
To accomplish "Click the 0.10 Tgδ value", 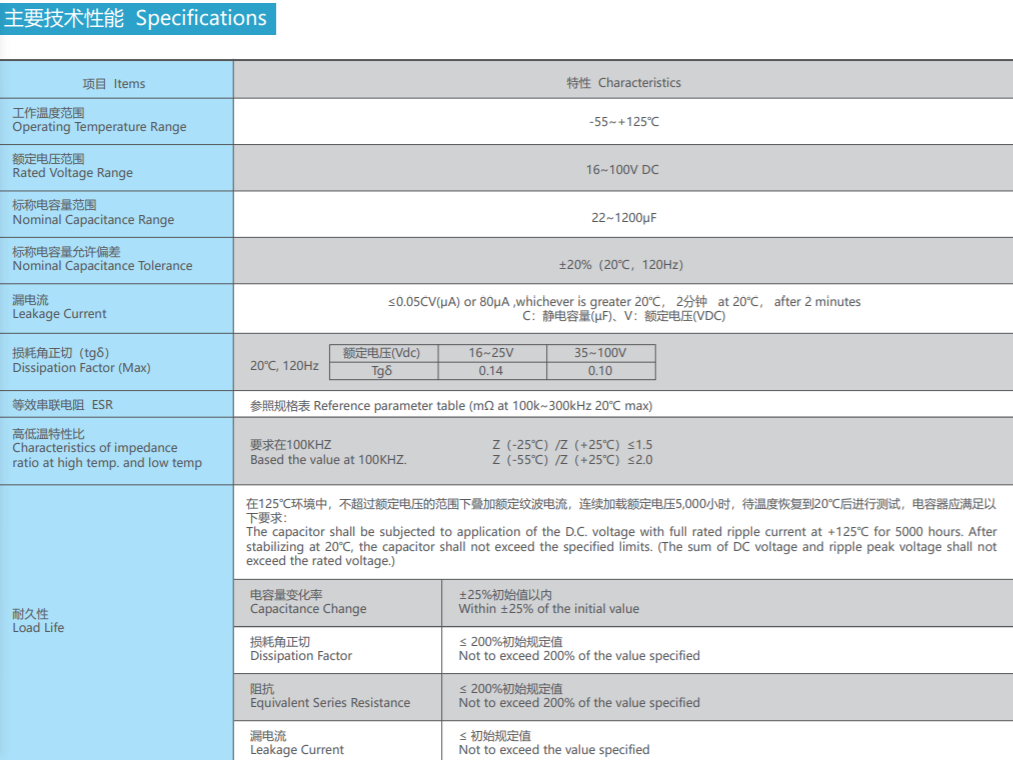I will tap(600, 371).
